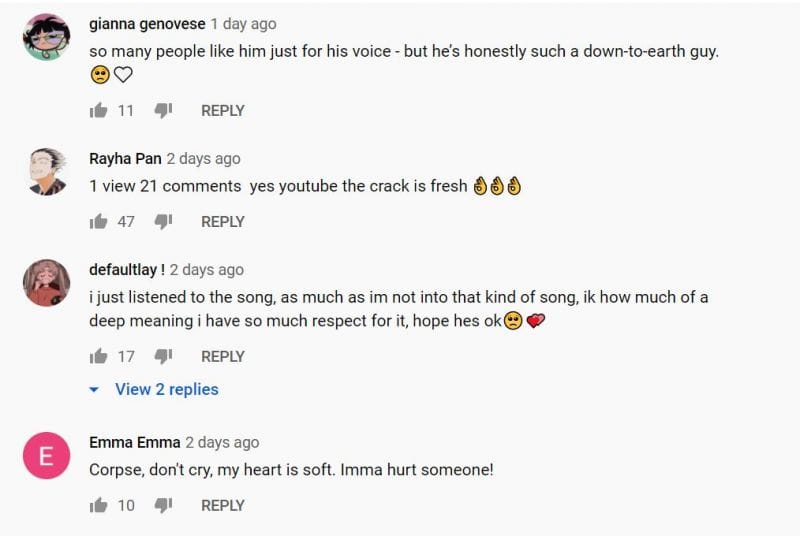Viewport: 800px width, 536px height.
Task: Open Rayha Pan's channel name link
Action: 125,158
